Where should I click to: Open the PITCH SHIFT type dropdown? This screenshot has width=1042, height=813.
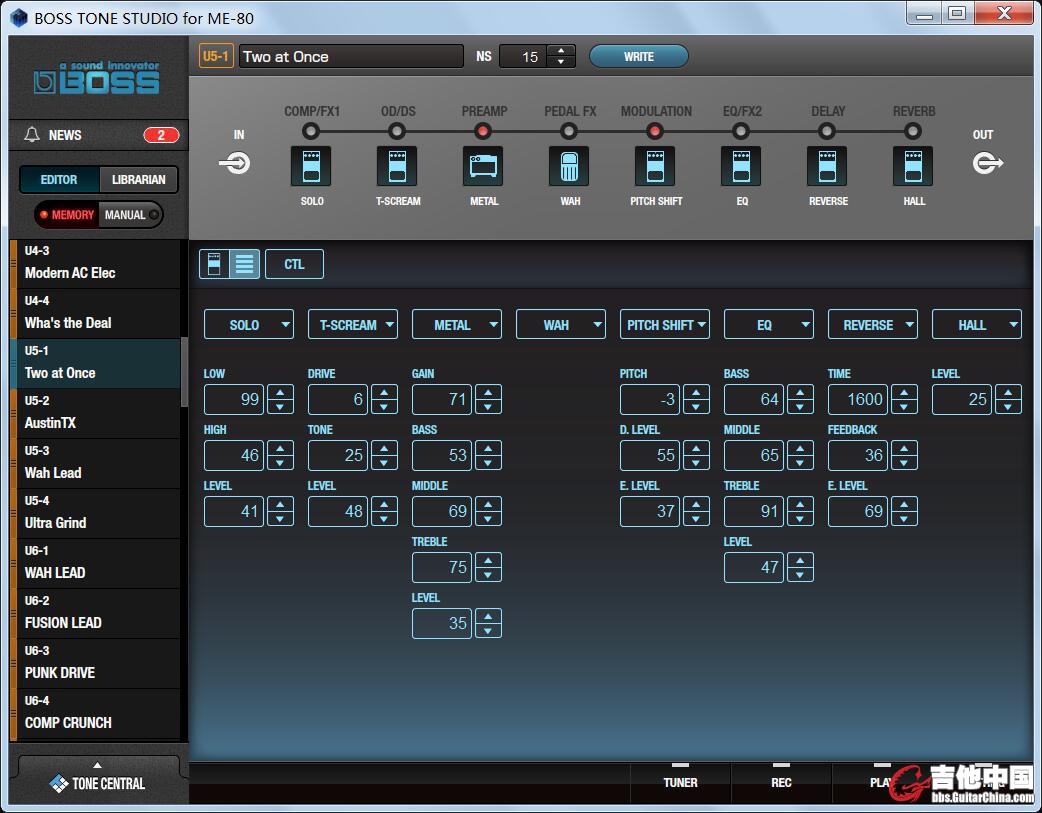[664, 325]
